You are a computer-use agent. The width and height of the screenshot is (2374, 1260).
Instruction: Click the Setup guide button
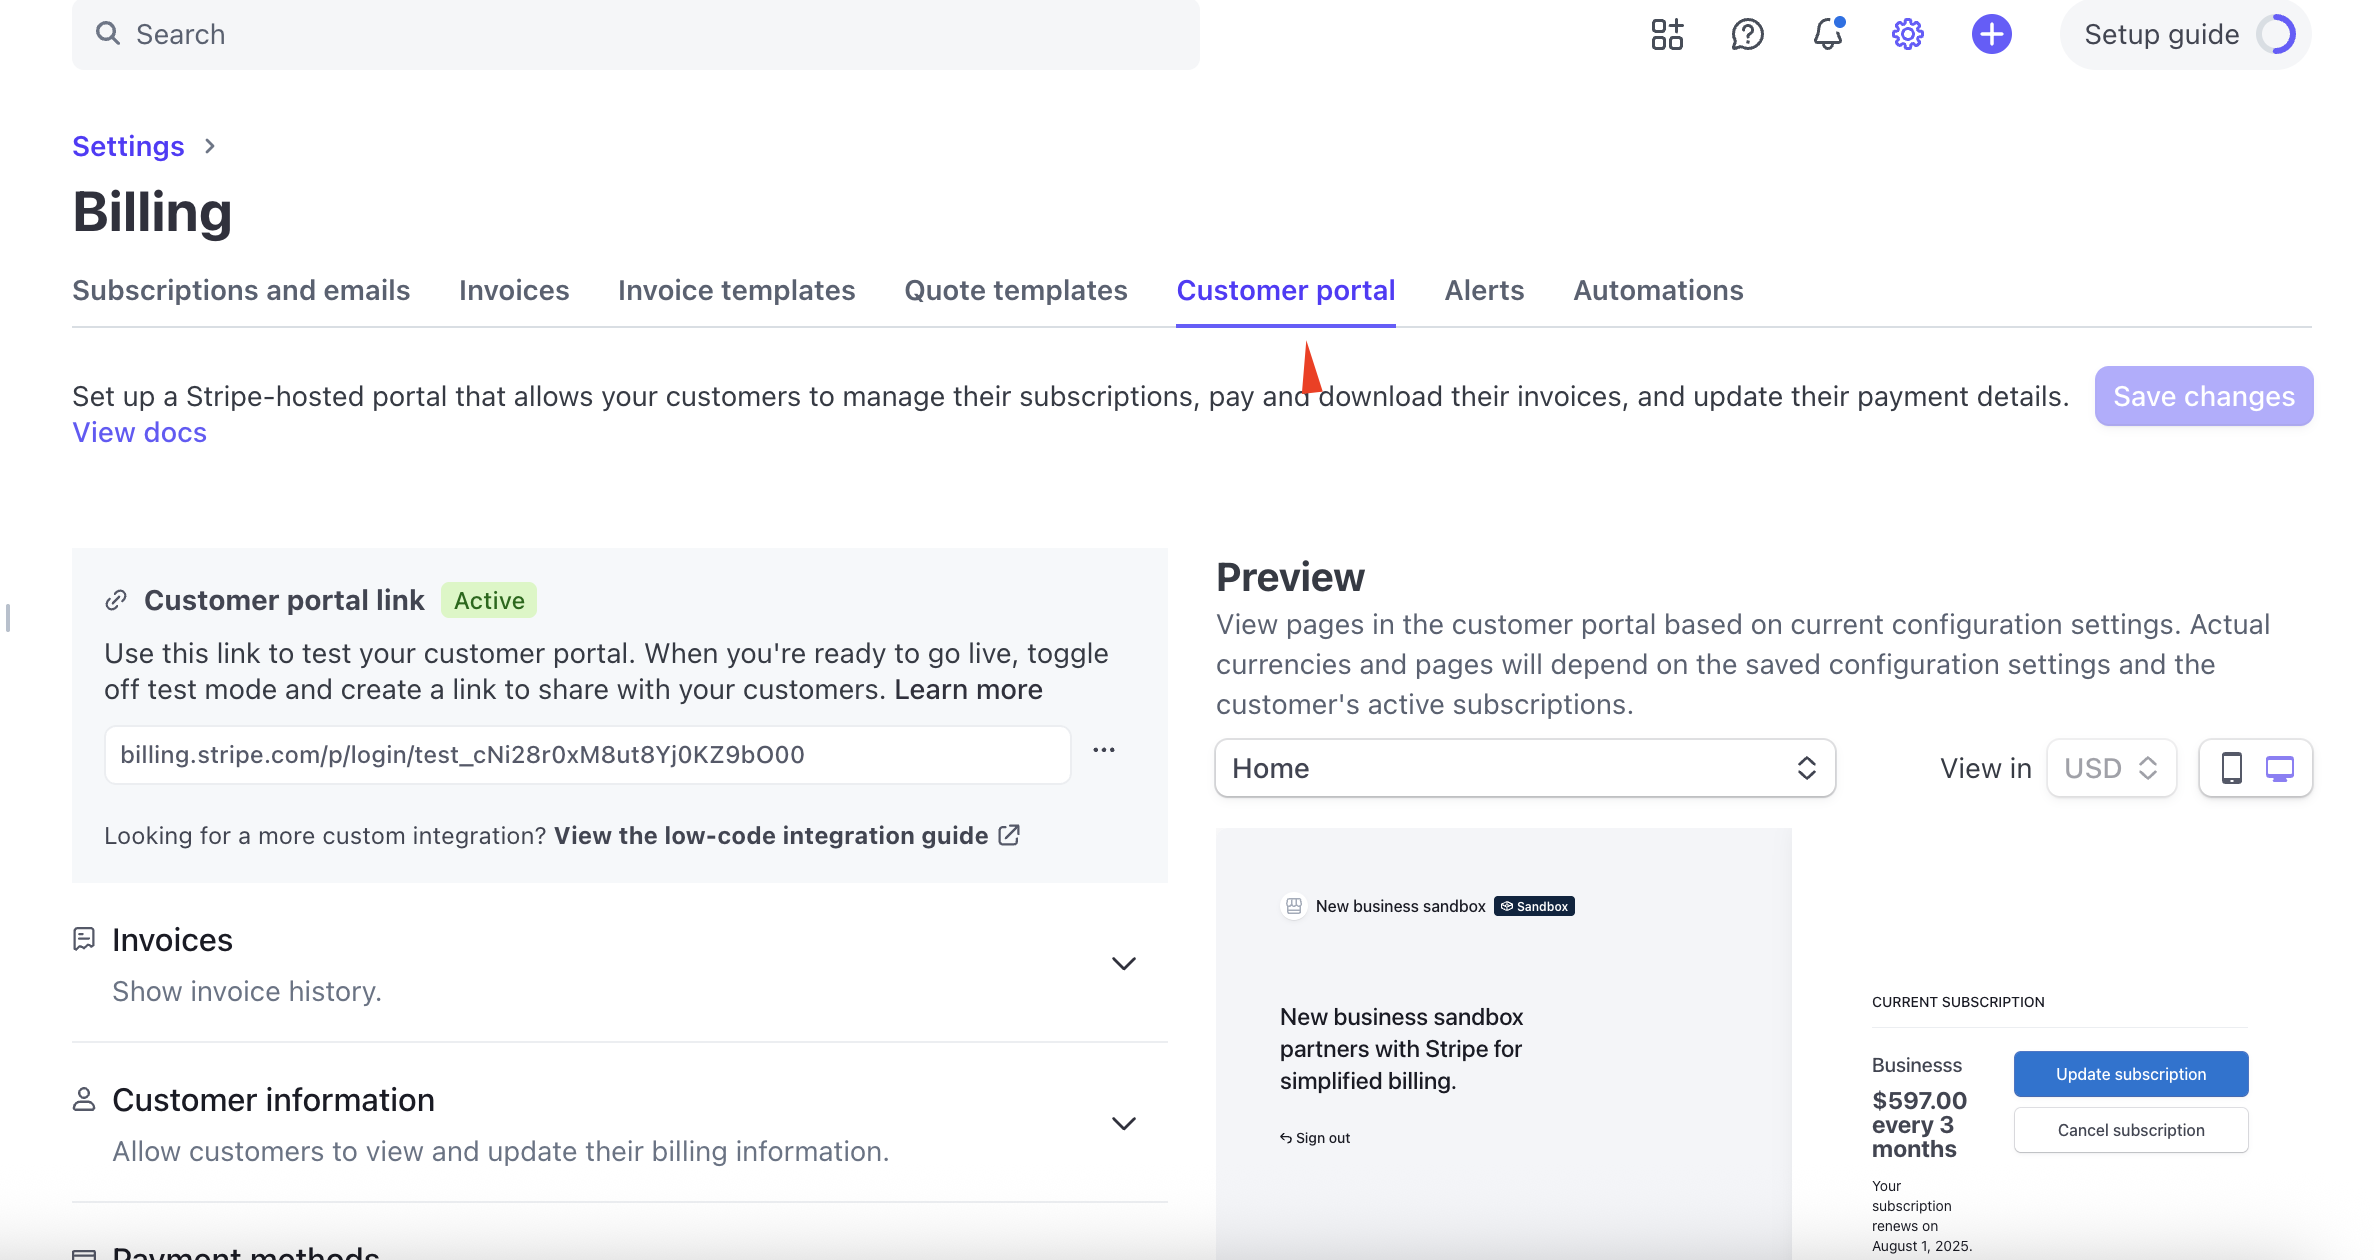pos(2186,34)
